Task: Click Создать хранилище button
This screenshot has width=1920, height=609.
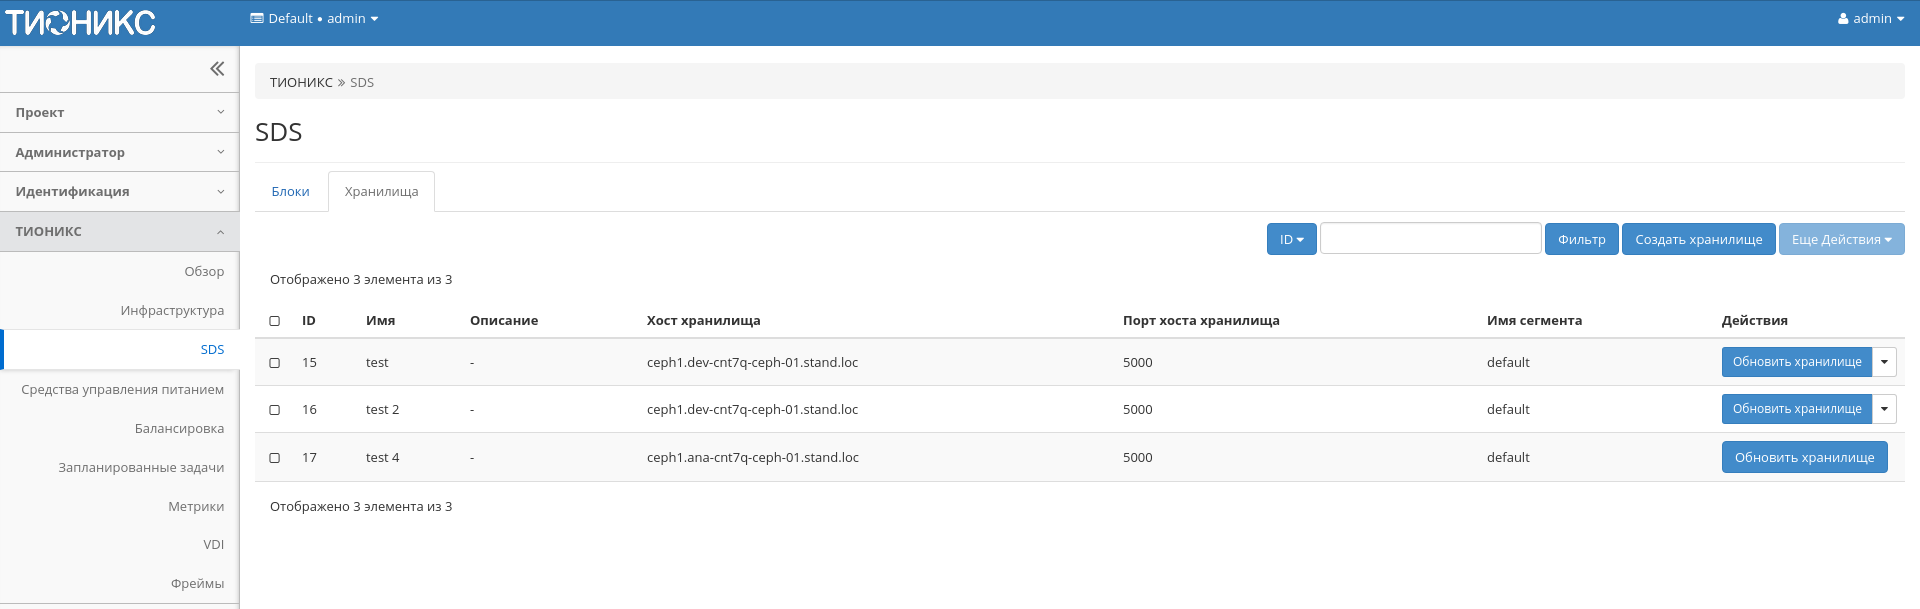Action: coord(1698,240)
